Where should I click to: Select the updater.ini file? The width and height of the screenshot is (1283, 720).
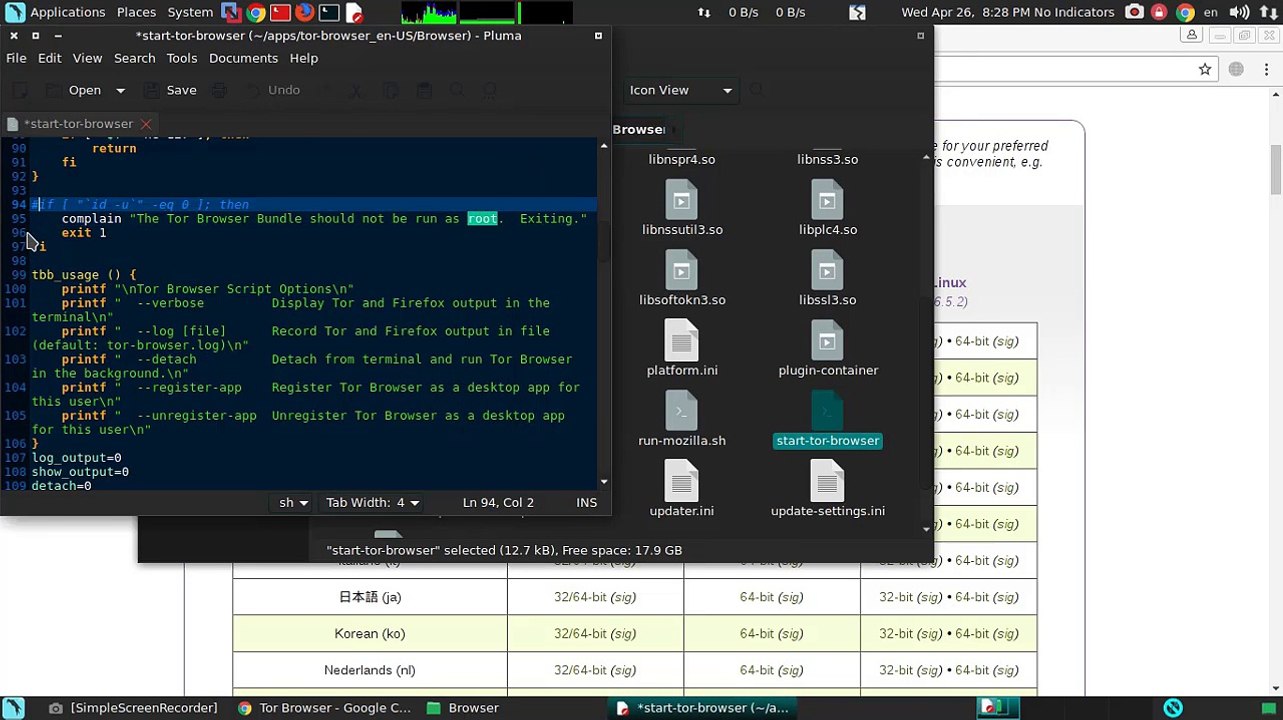coord(681,491)
